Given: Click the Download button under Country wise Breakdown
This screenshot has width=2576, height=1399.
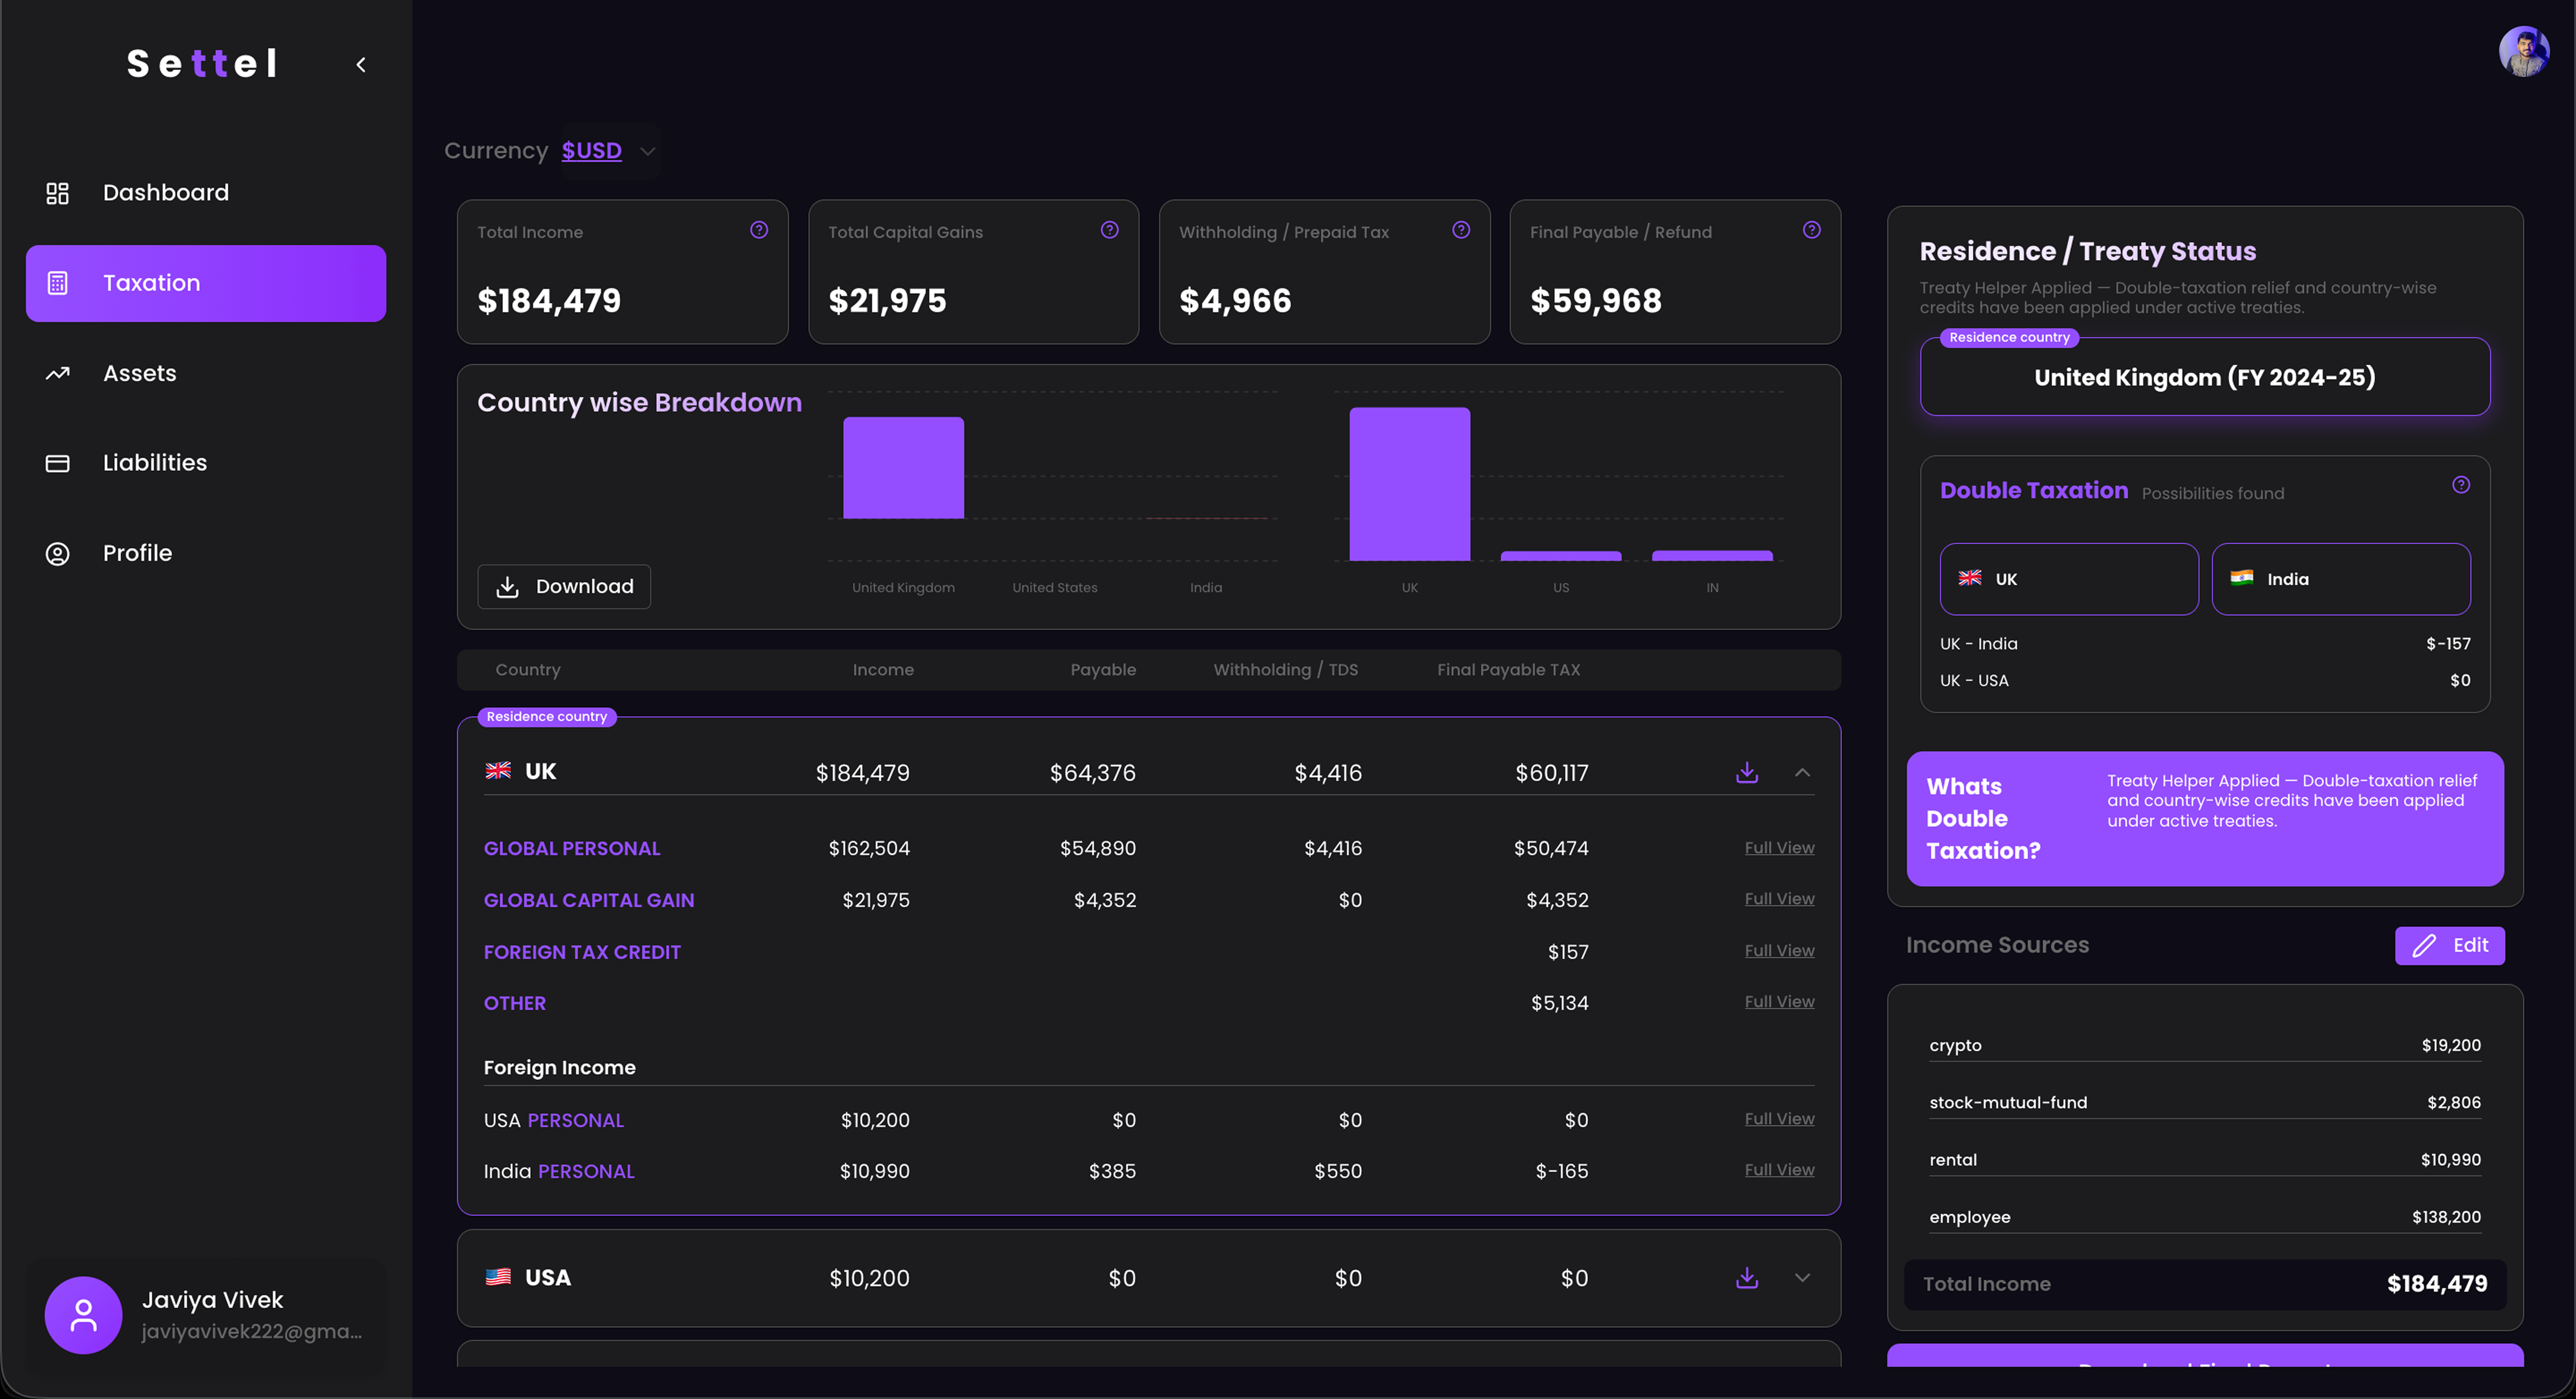Looking at the screenshot, I should 564,586.
